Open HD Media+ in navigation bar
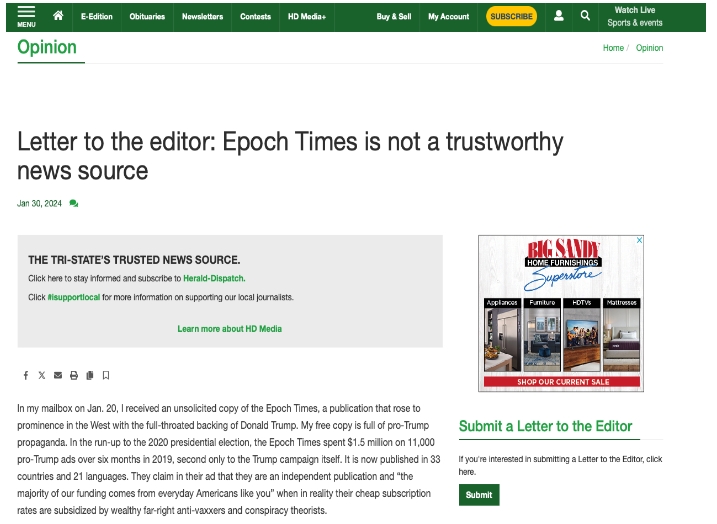Viewport: 717px width, 524px height. click(x=307, y=16)
